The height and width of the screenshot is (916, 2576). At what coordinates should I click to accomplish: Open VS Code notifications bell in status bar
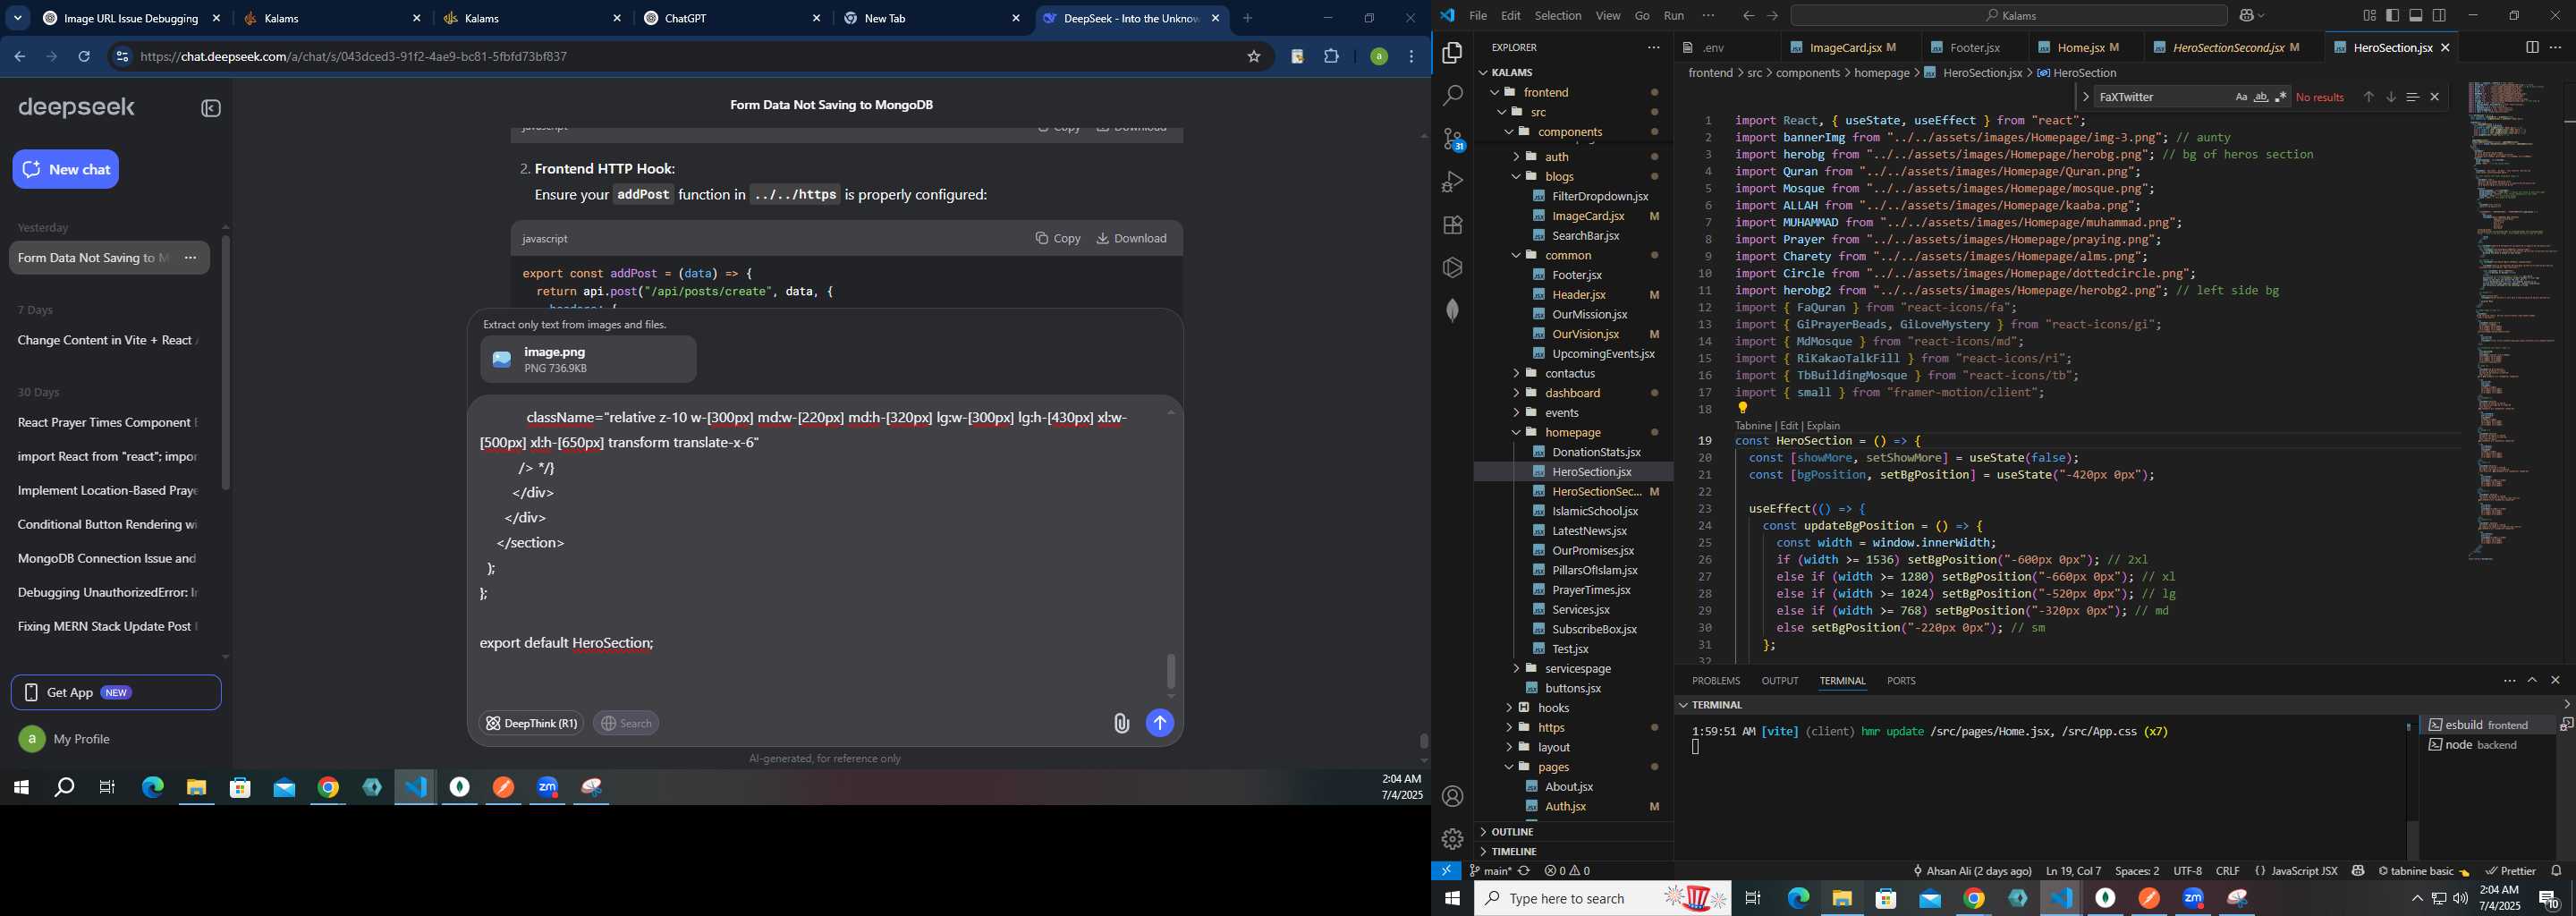click(x=2556, y=871)
